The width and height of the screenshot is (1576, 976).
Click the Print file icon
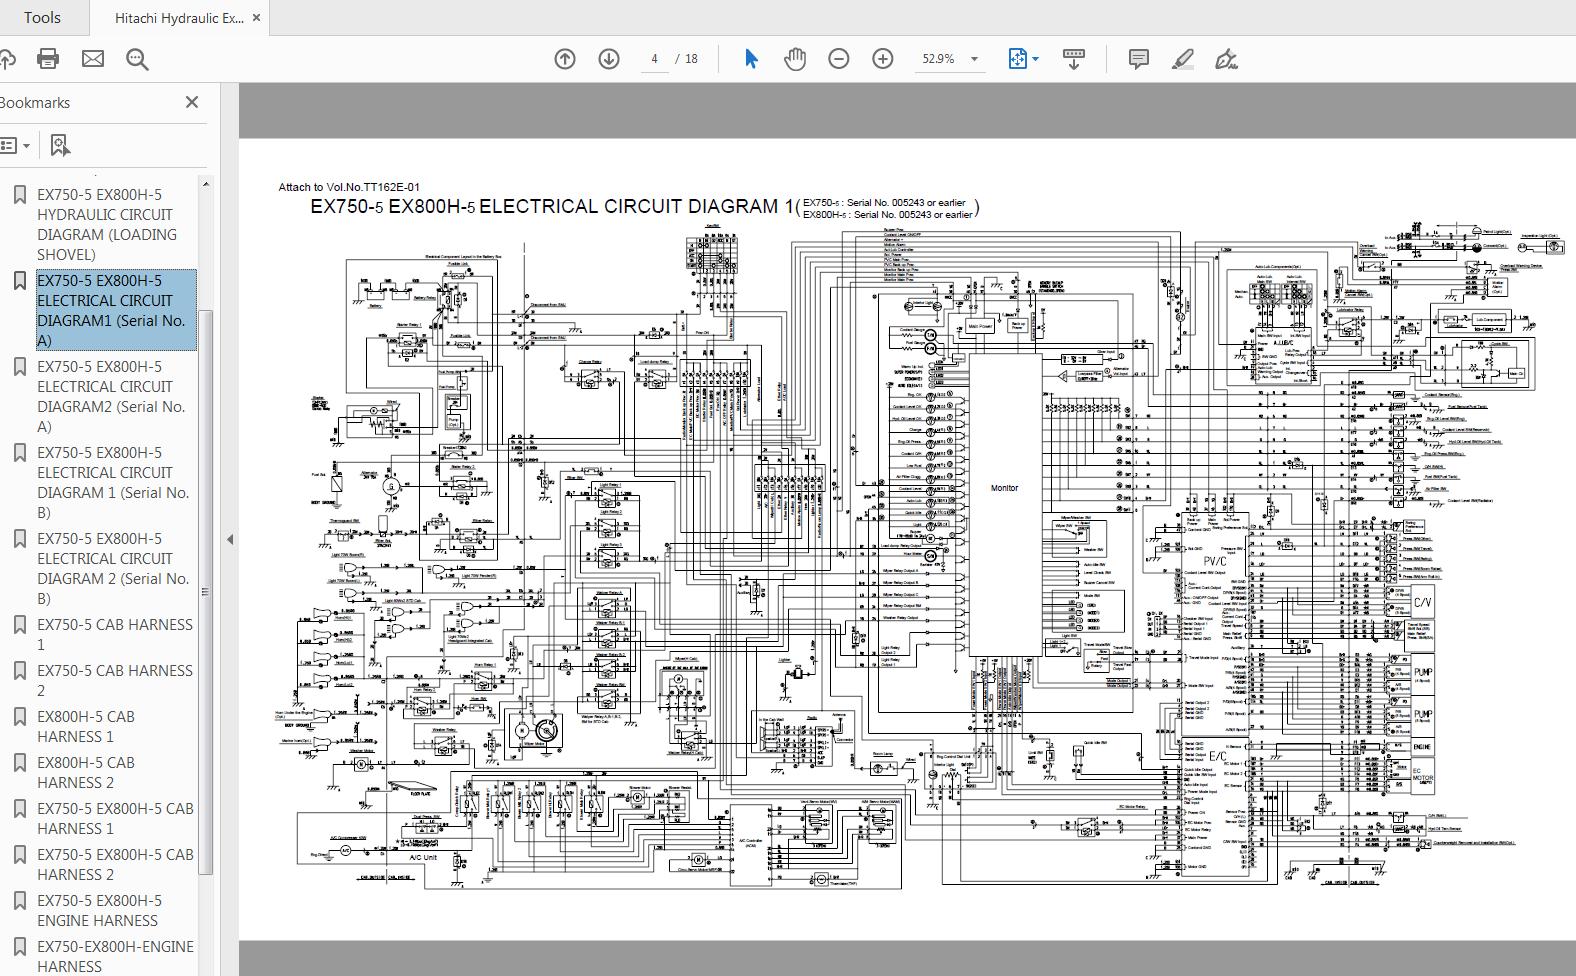tap(47, 59)
